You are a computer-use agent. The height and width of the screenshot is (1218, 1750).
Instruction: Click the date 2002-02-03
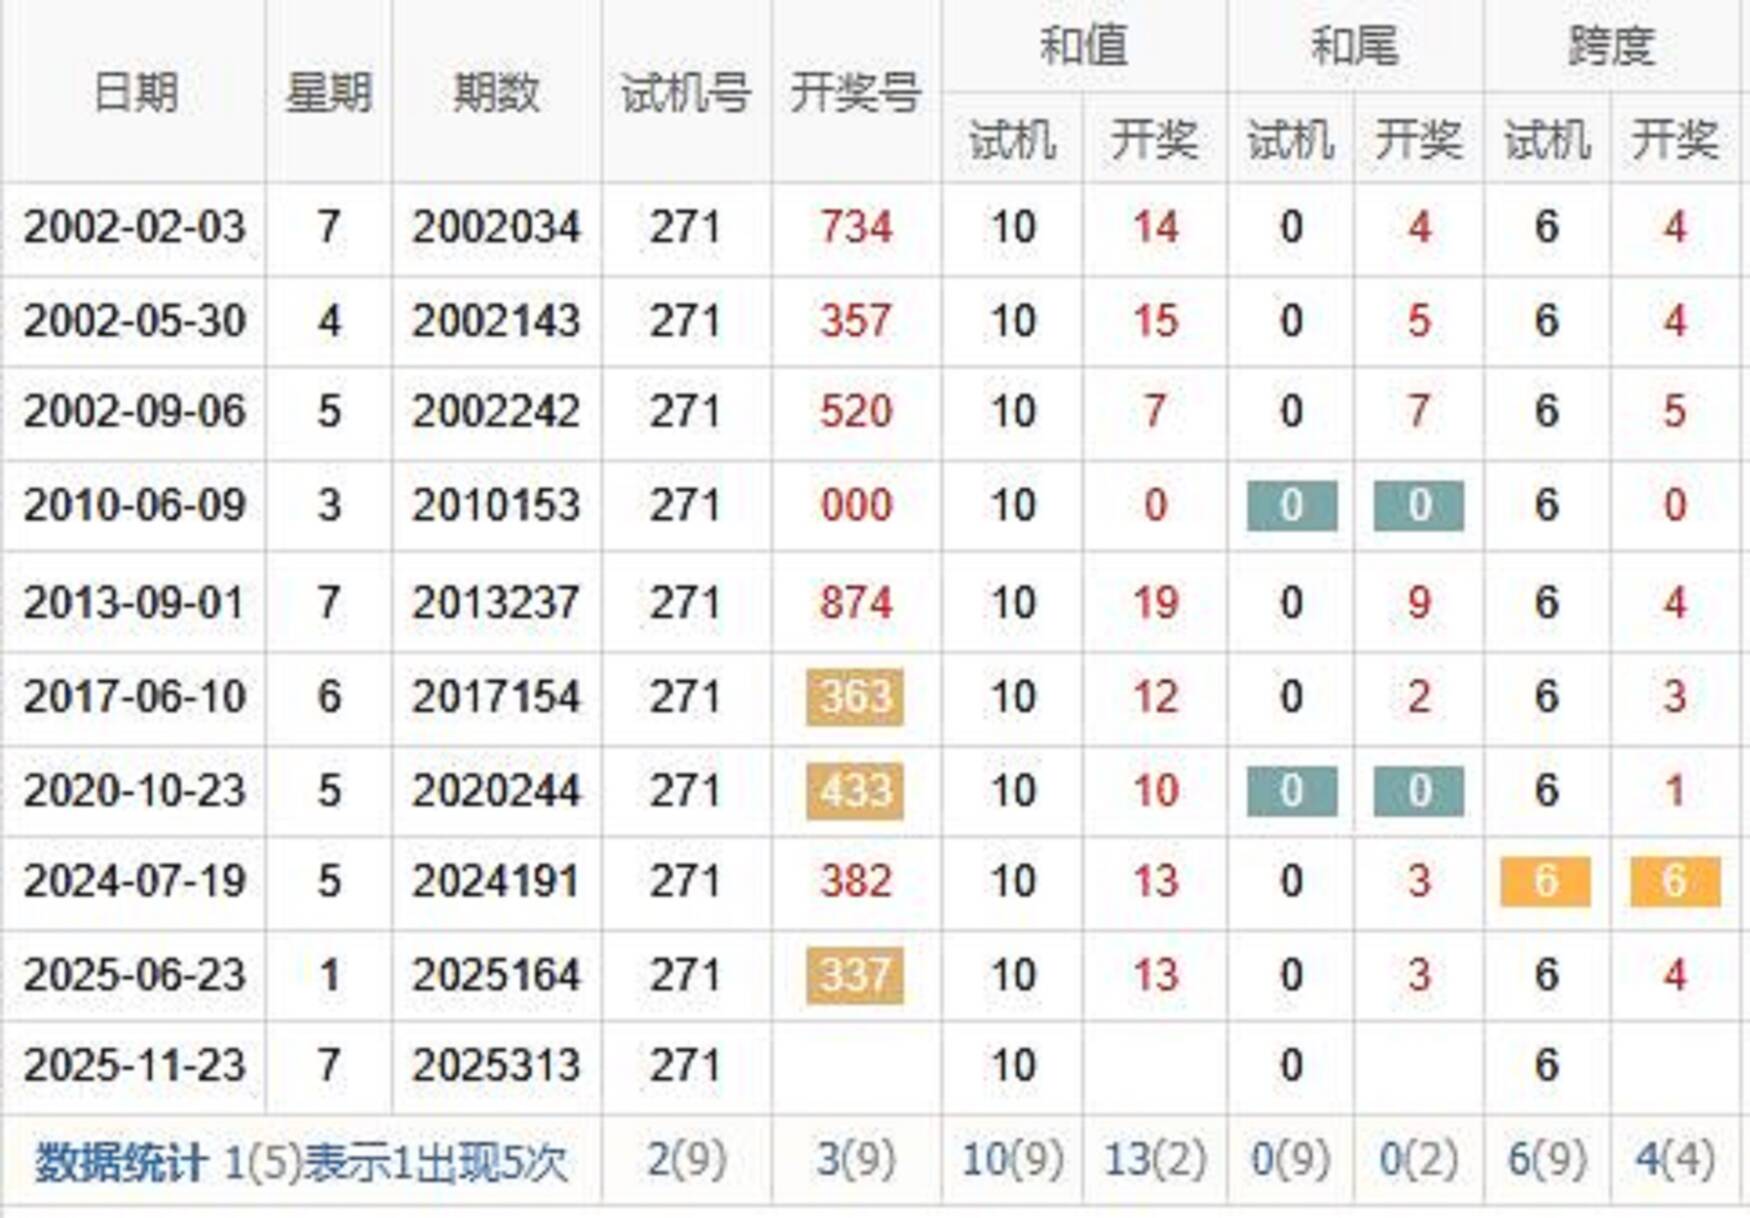pos(134,227)
